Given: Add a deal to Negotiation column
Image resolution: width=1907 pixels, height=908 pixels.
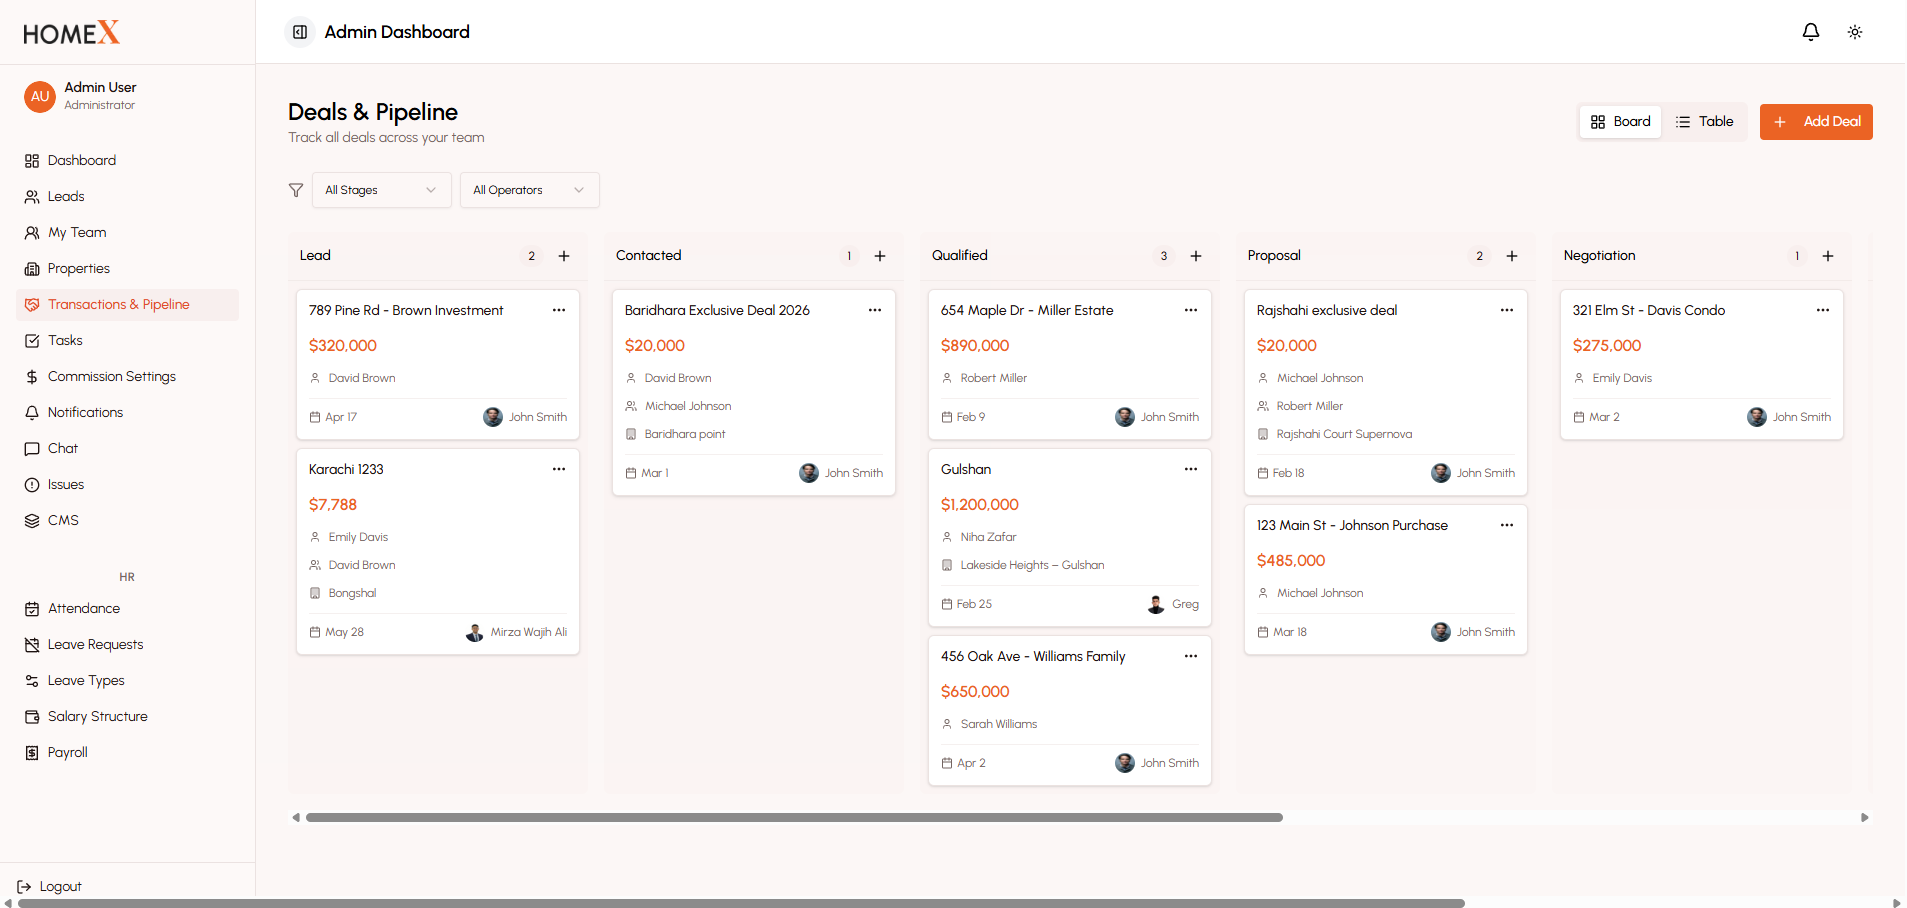Looking at the screenshot, I should coord(1827,256).
